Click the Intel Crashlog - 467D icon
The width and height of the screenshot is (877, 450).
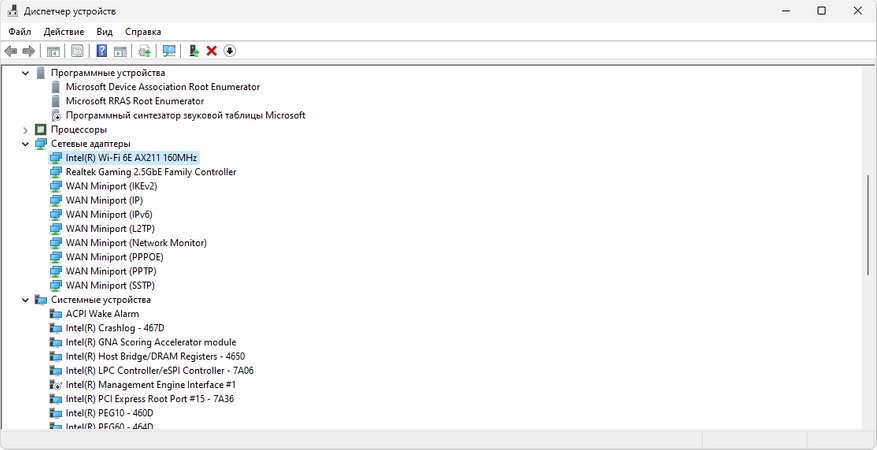[x=55, y=328]
